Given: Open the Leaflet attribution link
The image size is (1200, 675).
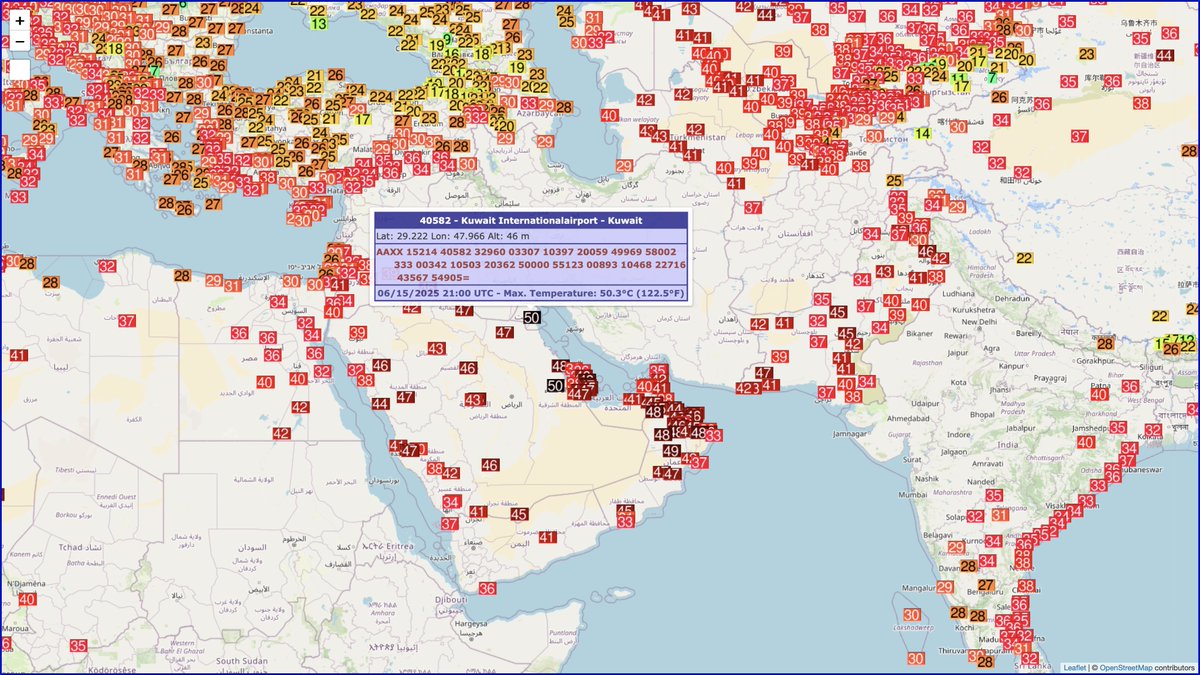Looking at the screenshot, I should (x=1074, y=667).
